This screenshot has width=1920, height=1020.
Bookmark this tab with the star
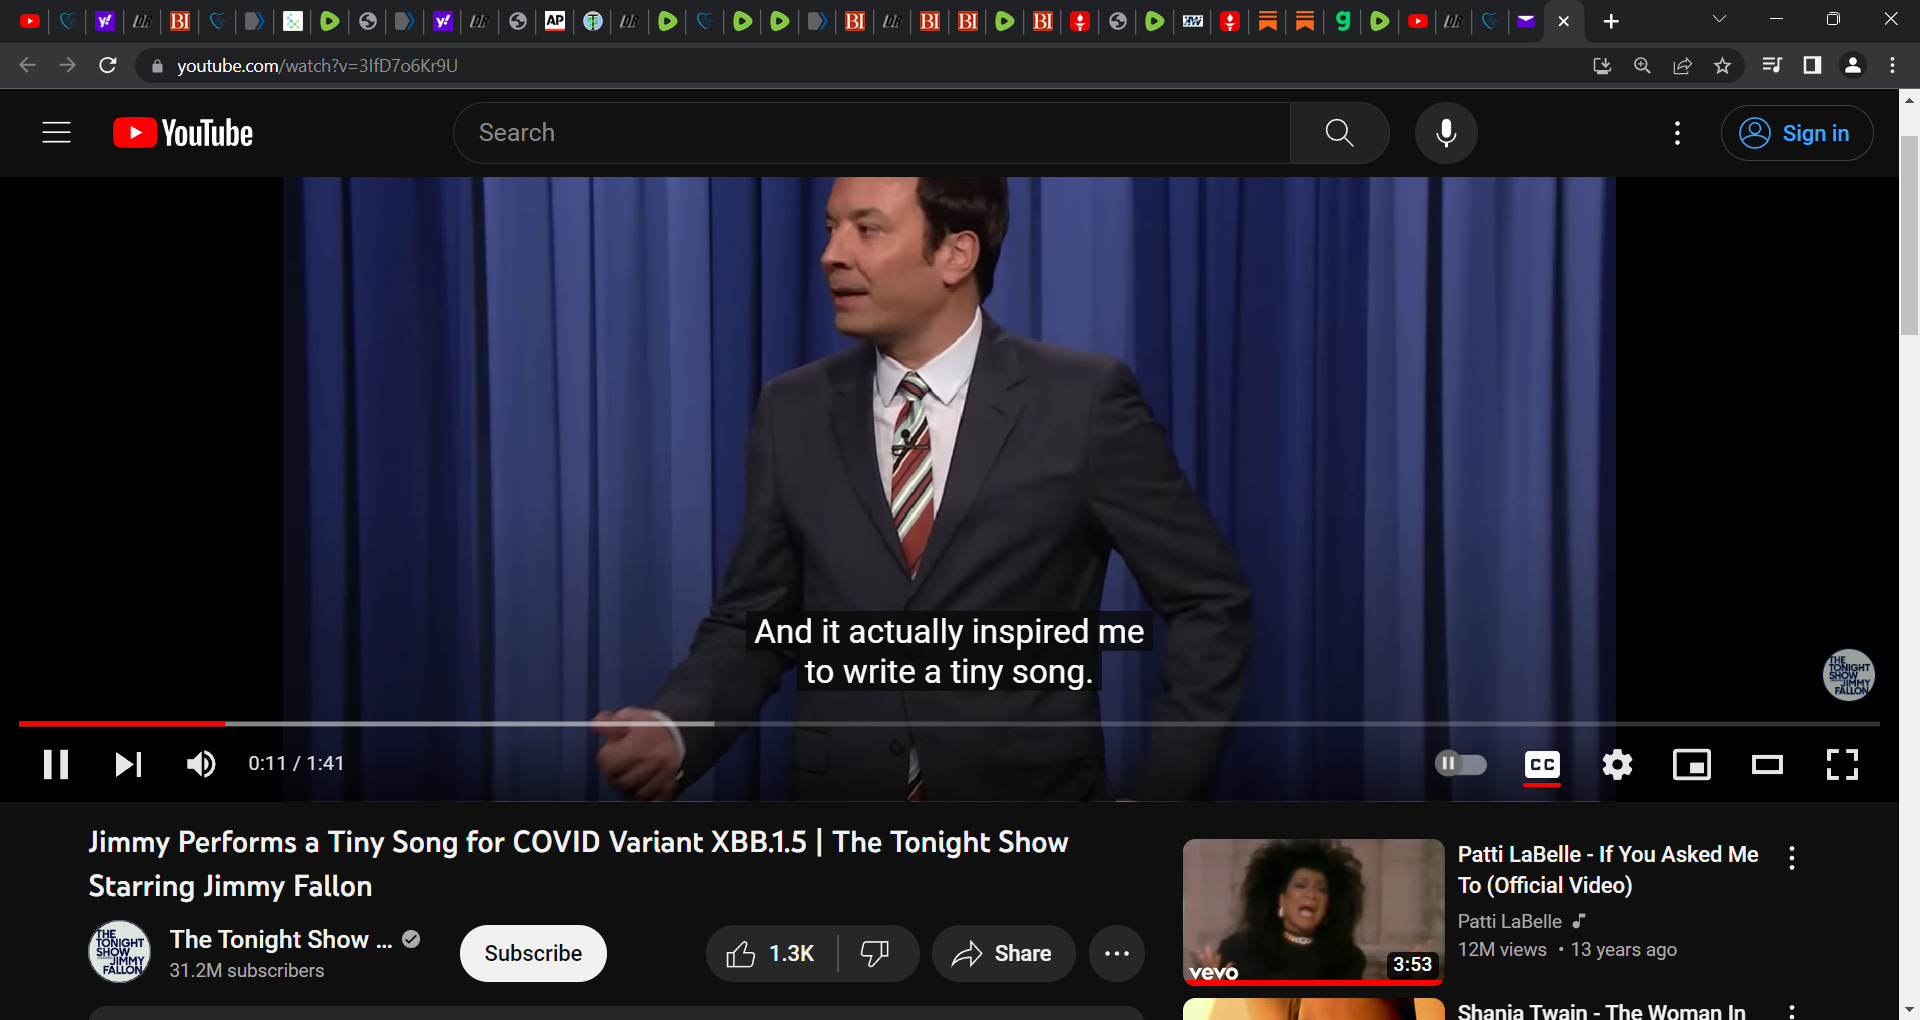pyautogui.click(x=1722, y=66)
